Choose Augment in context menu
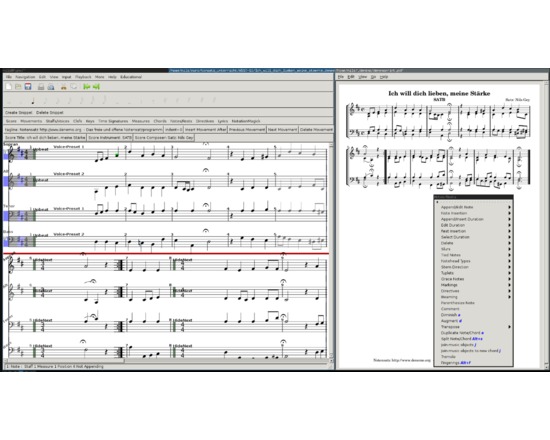 point(474,321)
